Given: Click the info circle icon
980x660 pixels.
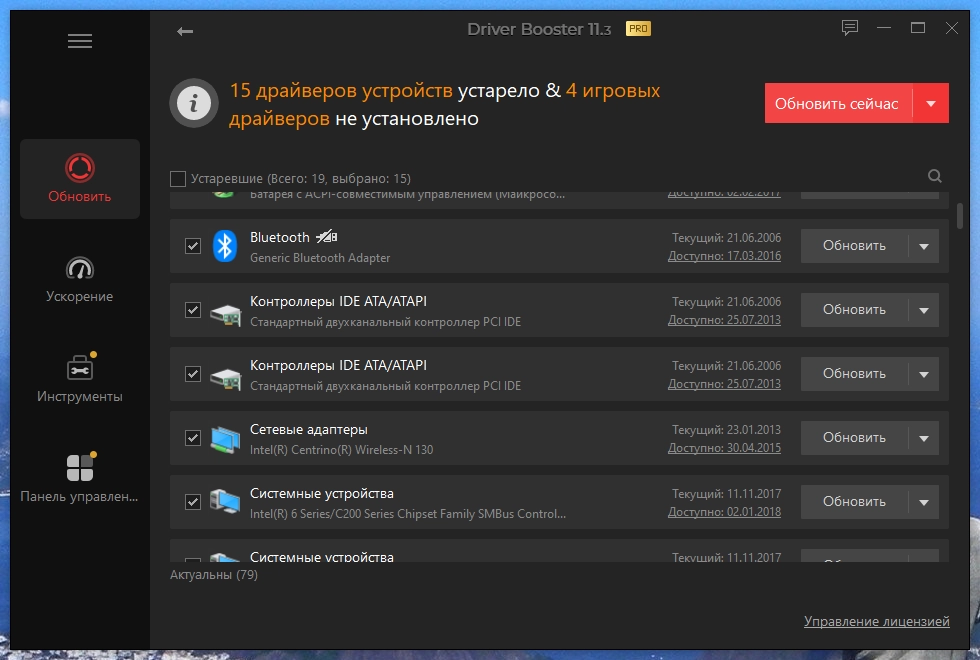Looking at the screenshot, I should pos(194,103).
